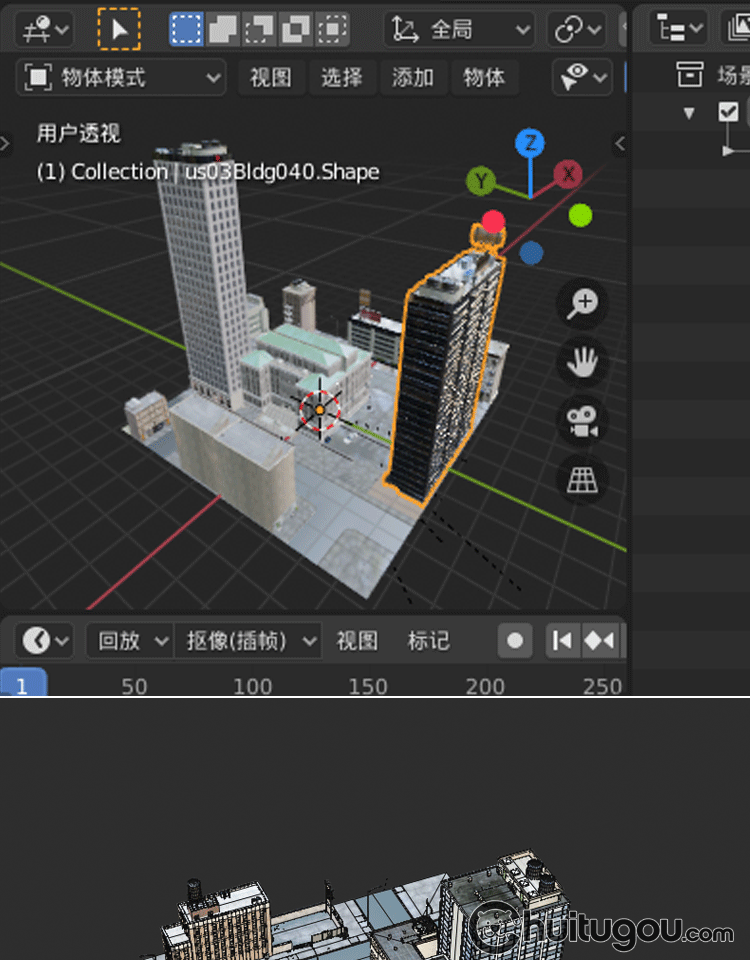
Task: Select the box select tool arrow icon
Action: (x=119, y=29)
